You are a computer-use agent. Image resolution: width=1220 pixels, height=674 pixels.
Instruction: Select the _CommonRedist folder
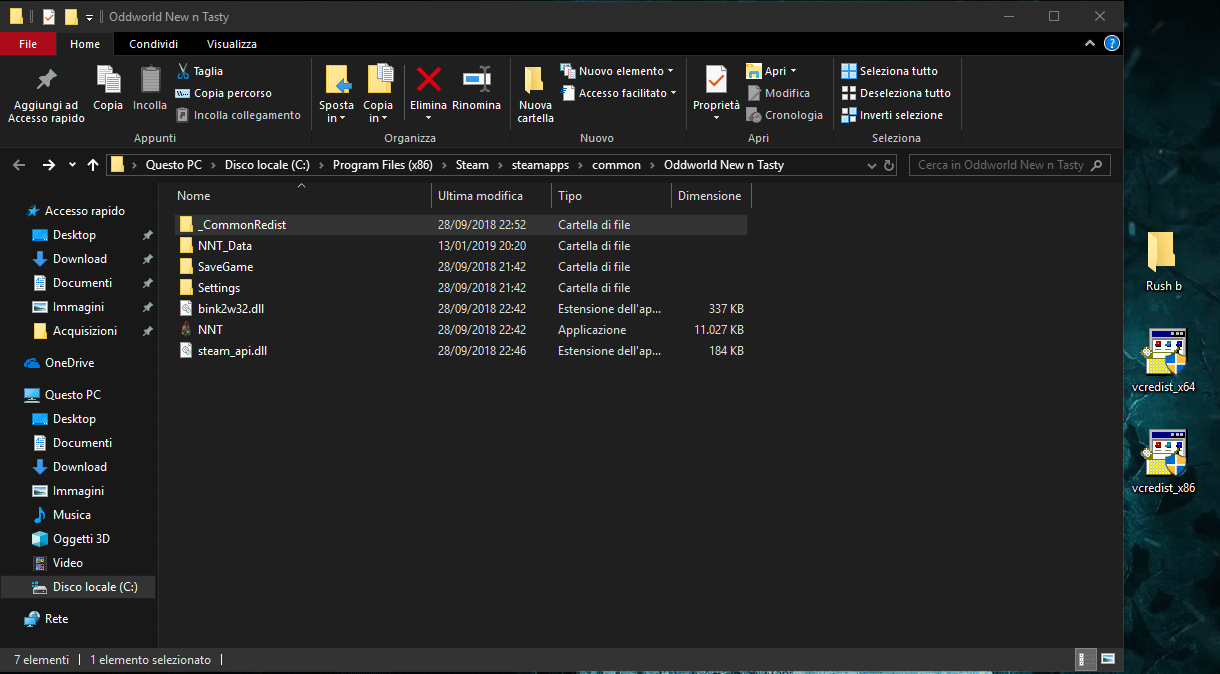(x=460, y=225)
